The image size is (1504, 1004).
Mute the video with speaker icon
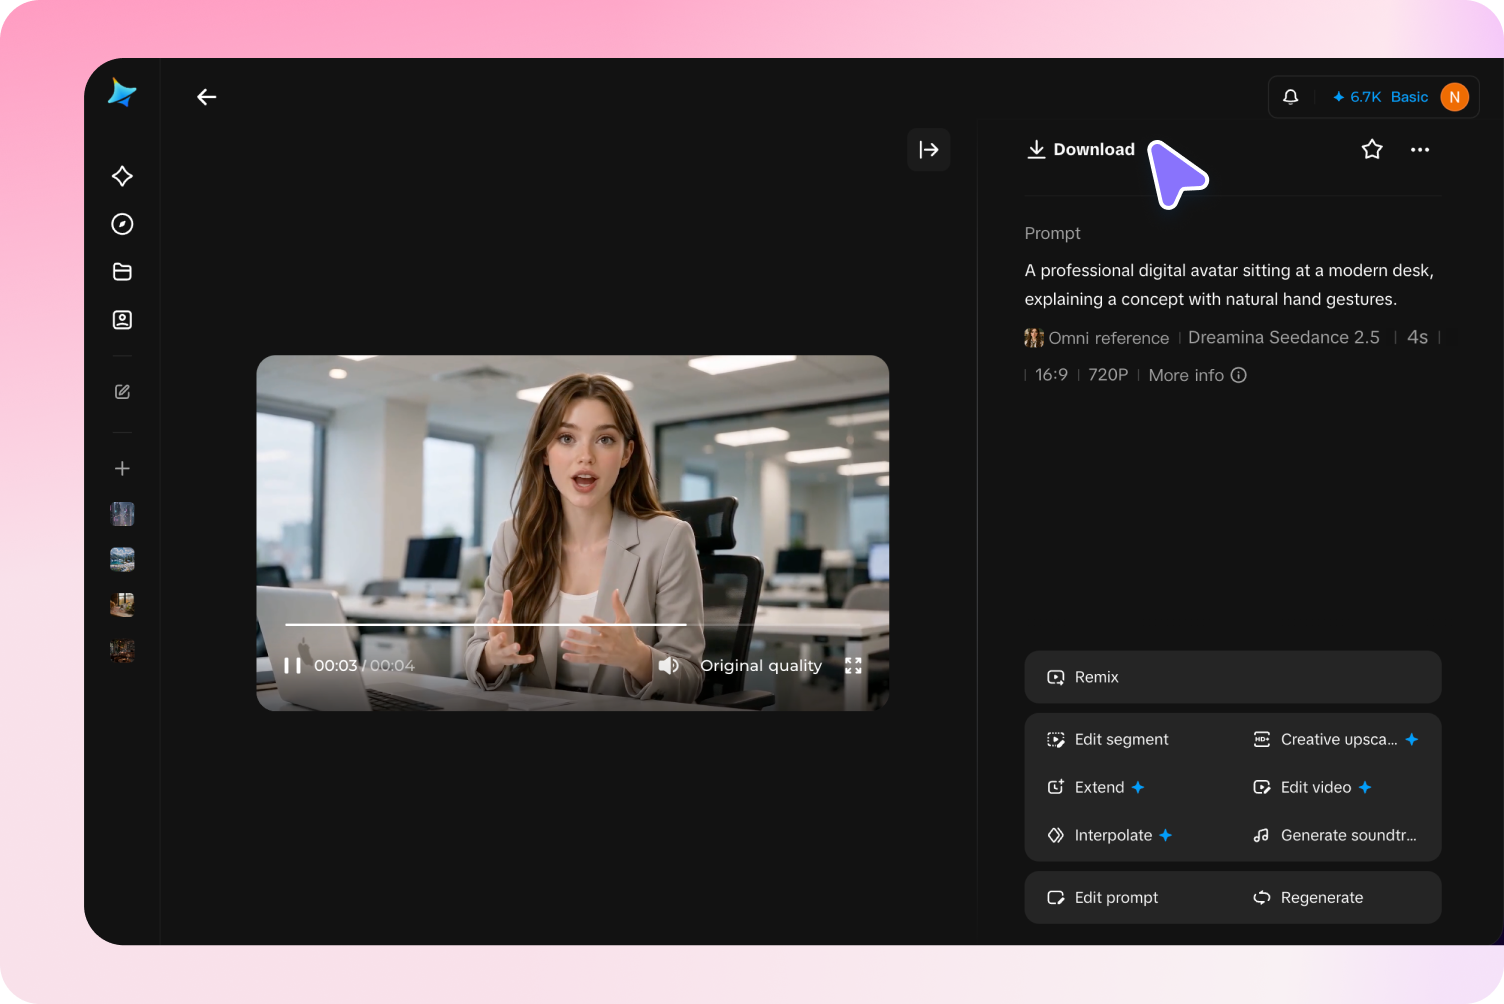click(669, 666)
